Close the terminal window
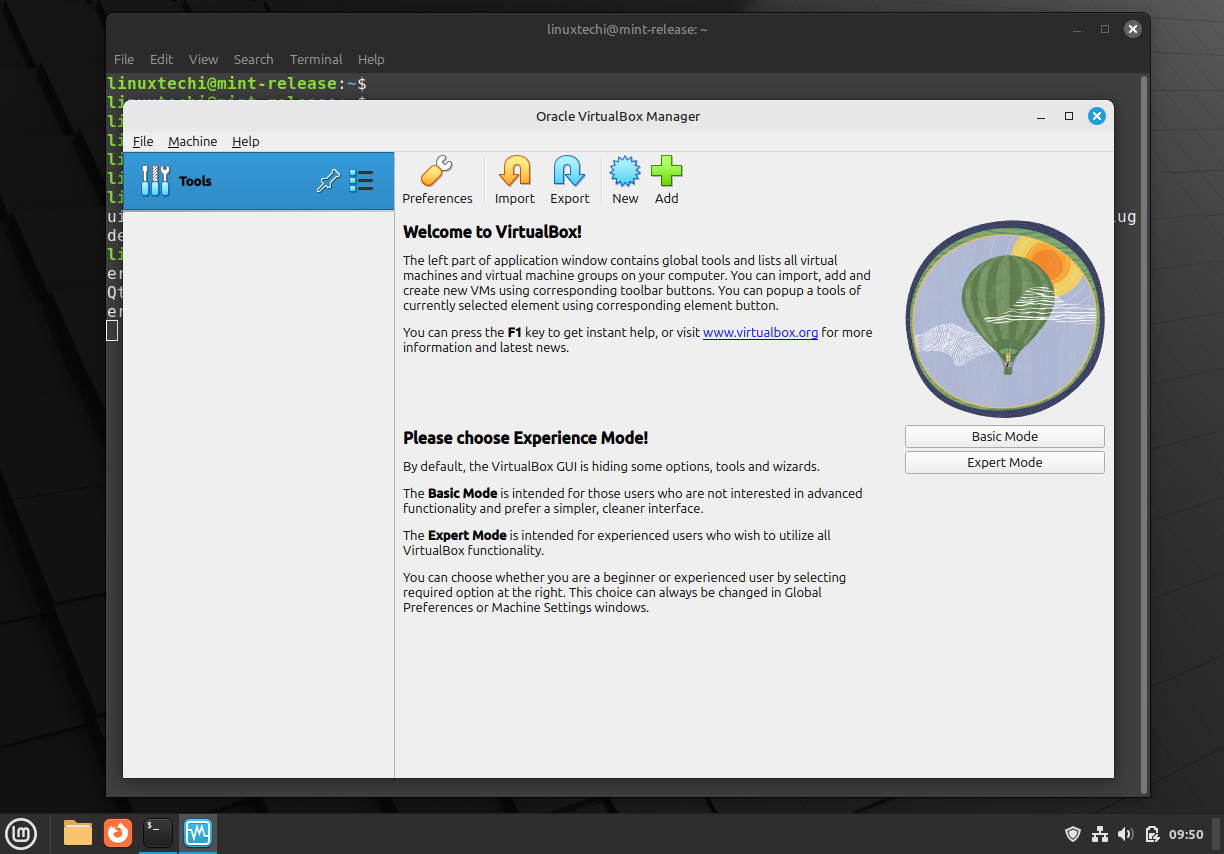 coord(1133,30)
